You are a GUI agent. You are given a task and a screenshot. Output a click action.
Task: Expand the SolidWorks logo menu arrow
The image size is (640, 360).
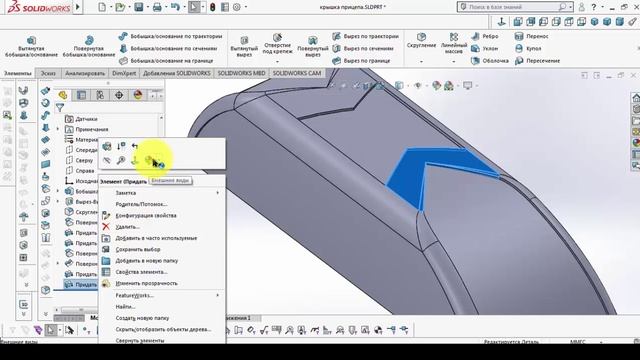point(78,7)
